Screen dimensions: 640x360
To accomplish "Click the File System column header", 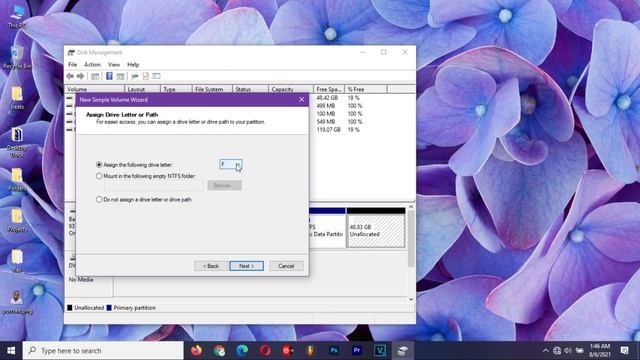I will 212,89.
